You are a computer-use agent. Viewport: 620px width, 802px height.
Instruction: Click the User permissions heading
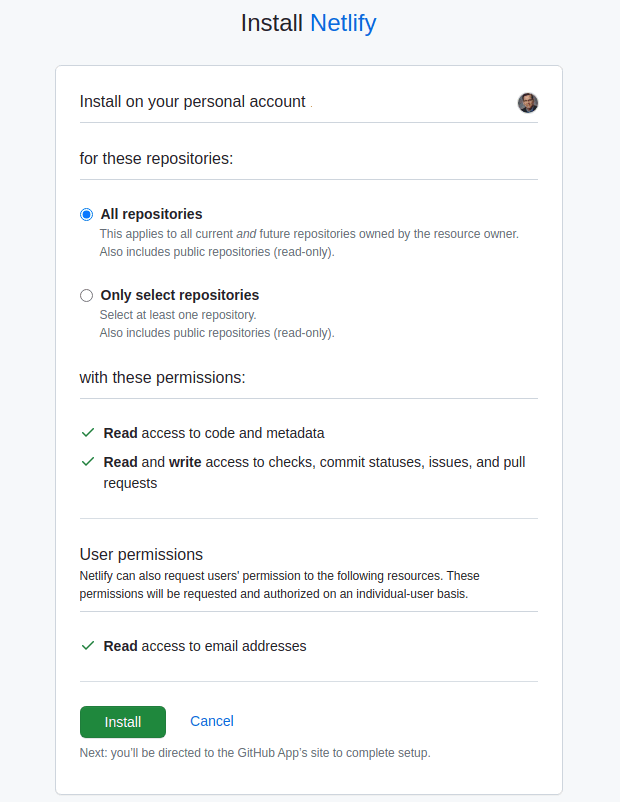(x=141, y=554)
